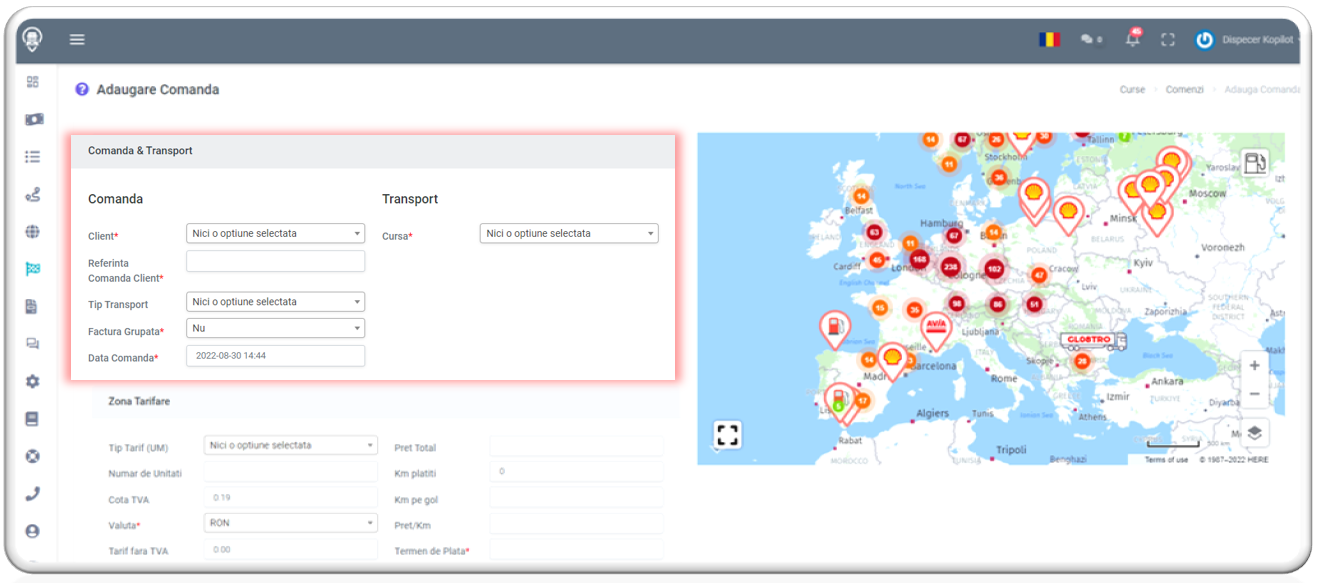Click the dashboard icon in sidebar
Viewport: 1319px width, 583px height.
click(33, 82)
